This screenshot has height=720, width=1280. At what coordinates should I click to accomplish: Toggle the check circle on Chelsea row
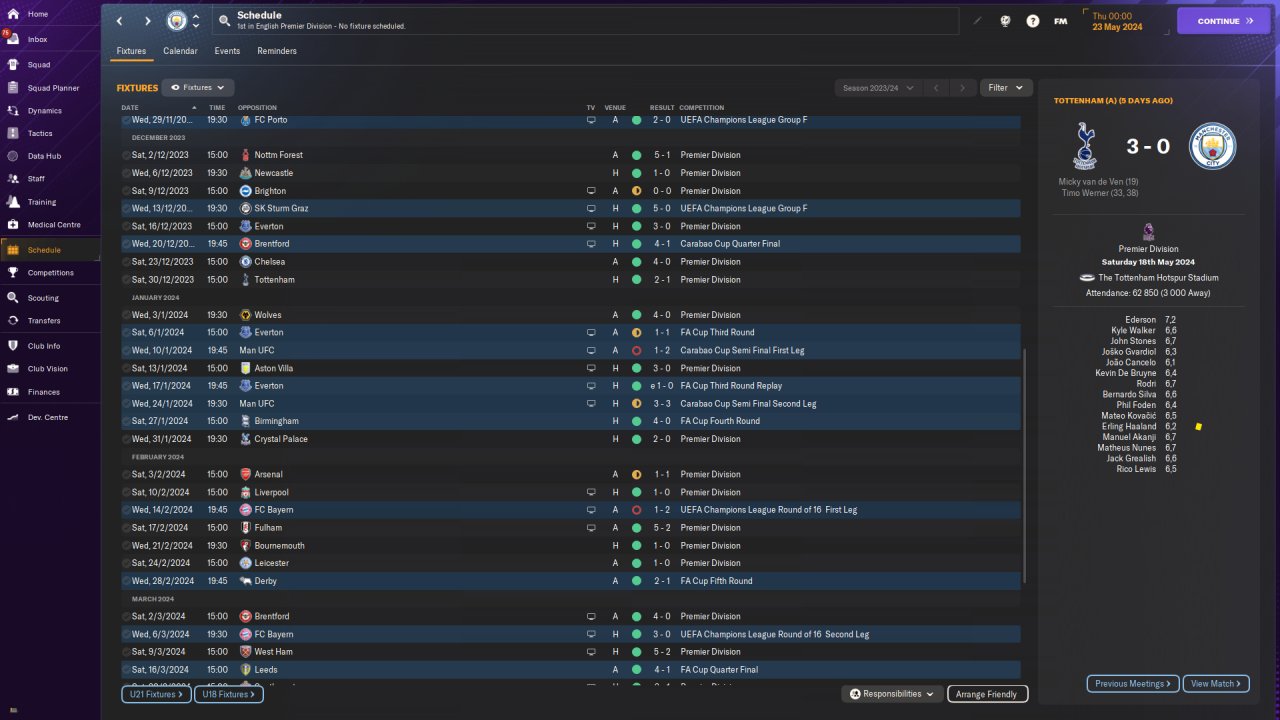tap(126, 262)
